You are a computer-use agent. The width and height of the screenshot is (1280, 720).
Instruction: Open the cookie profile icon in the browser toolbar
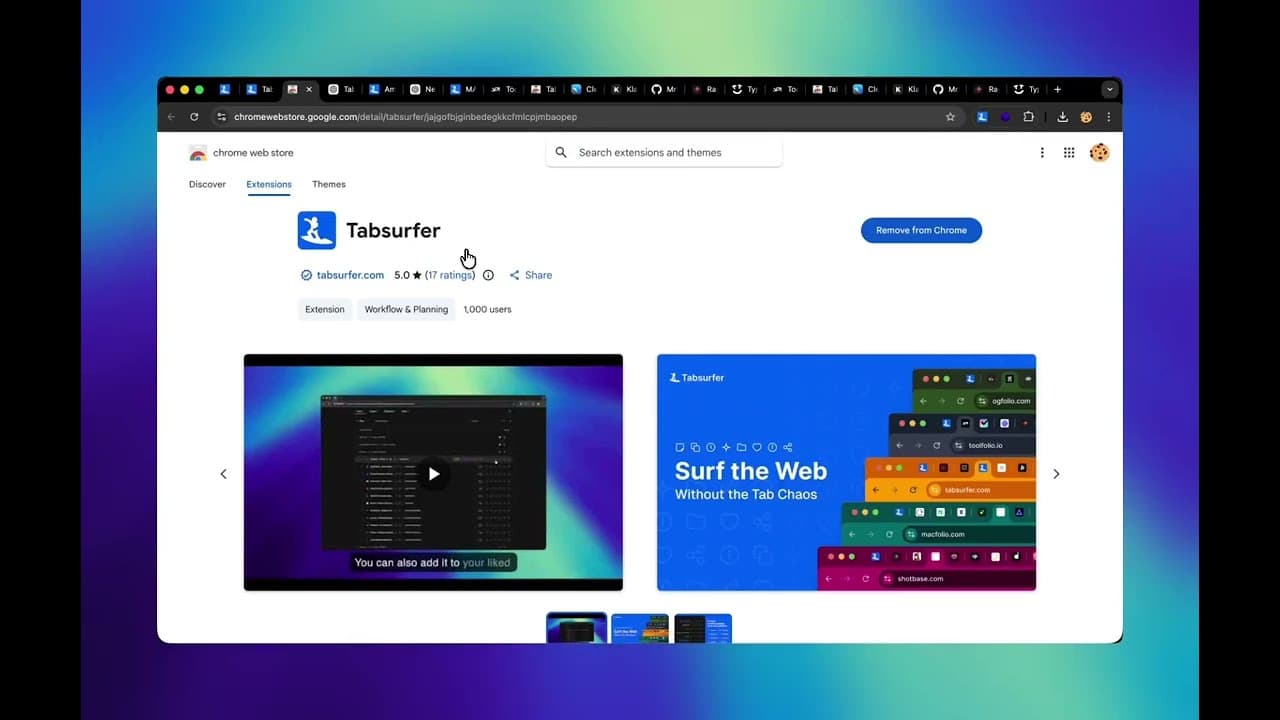[x=1086, y=117]
